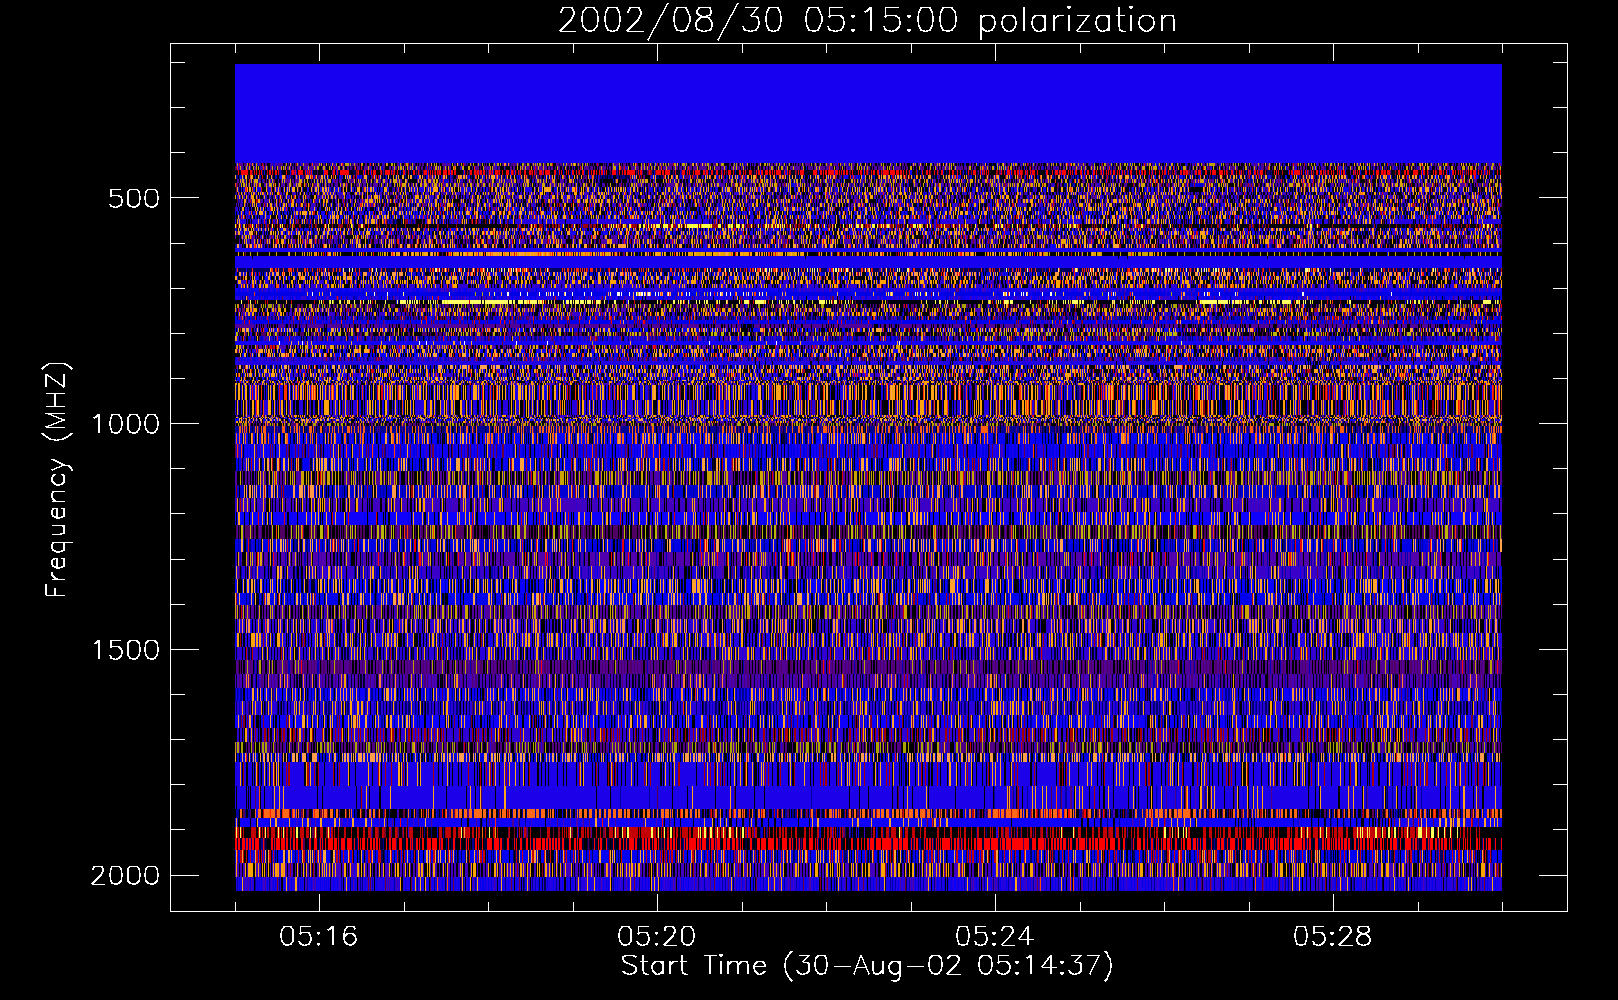Click the plot title "2002/08/30 05:15:00 polarization"
The image size is (1618, 1000).
point(867,21)
